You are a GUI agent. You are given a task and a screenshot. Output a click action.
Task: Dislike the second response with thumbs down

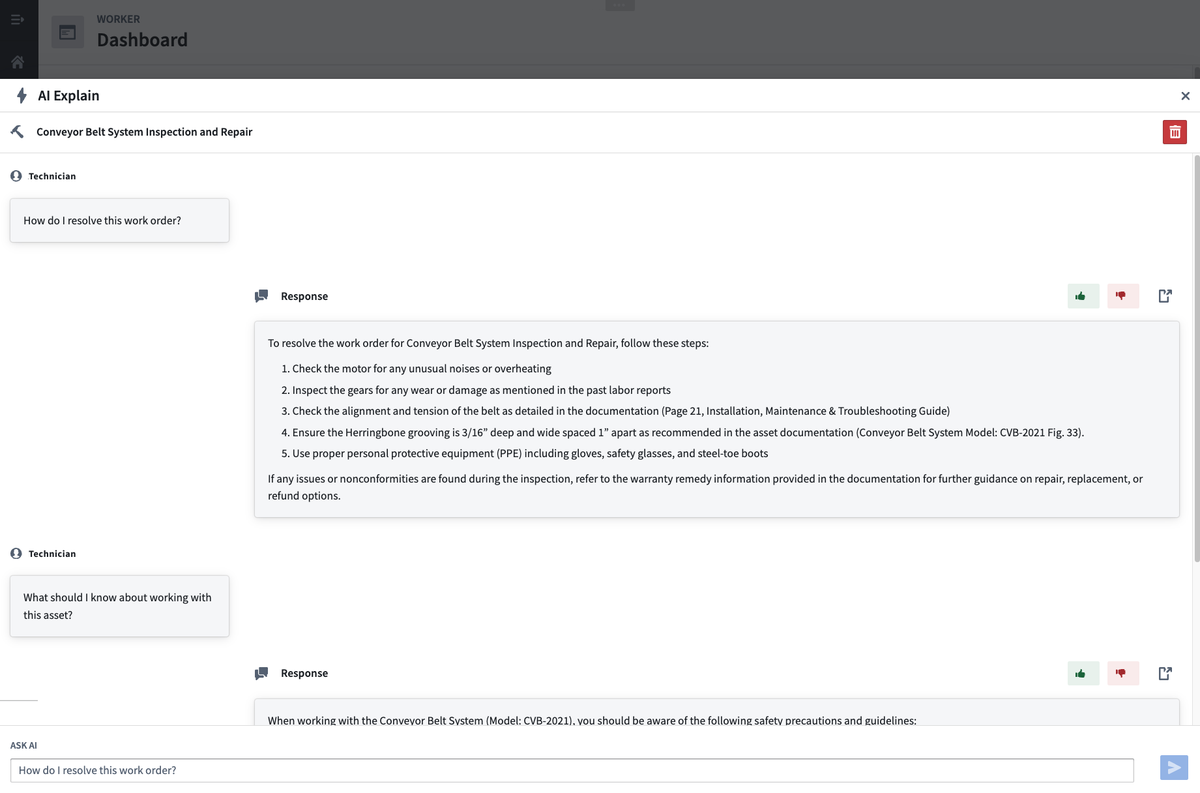click(x=1122, y=673)
